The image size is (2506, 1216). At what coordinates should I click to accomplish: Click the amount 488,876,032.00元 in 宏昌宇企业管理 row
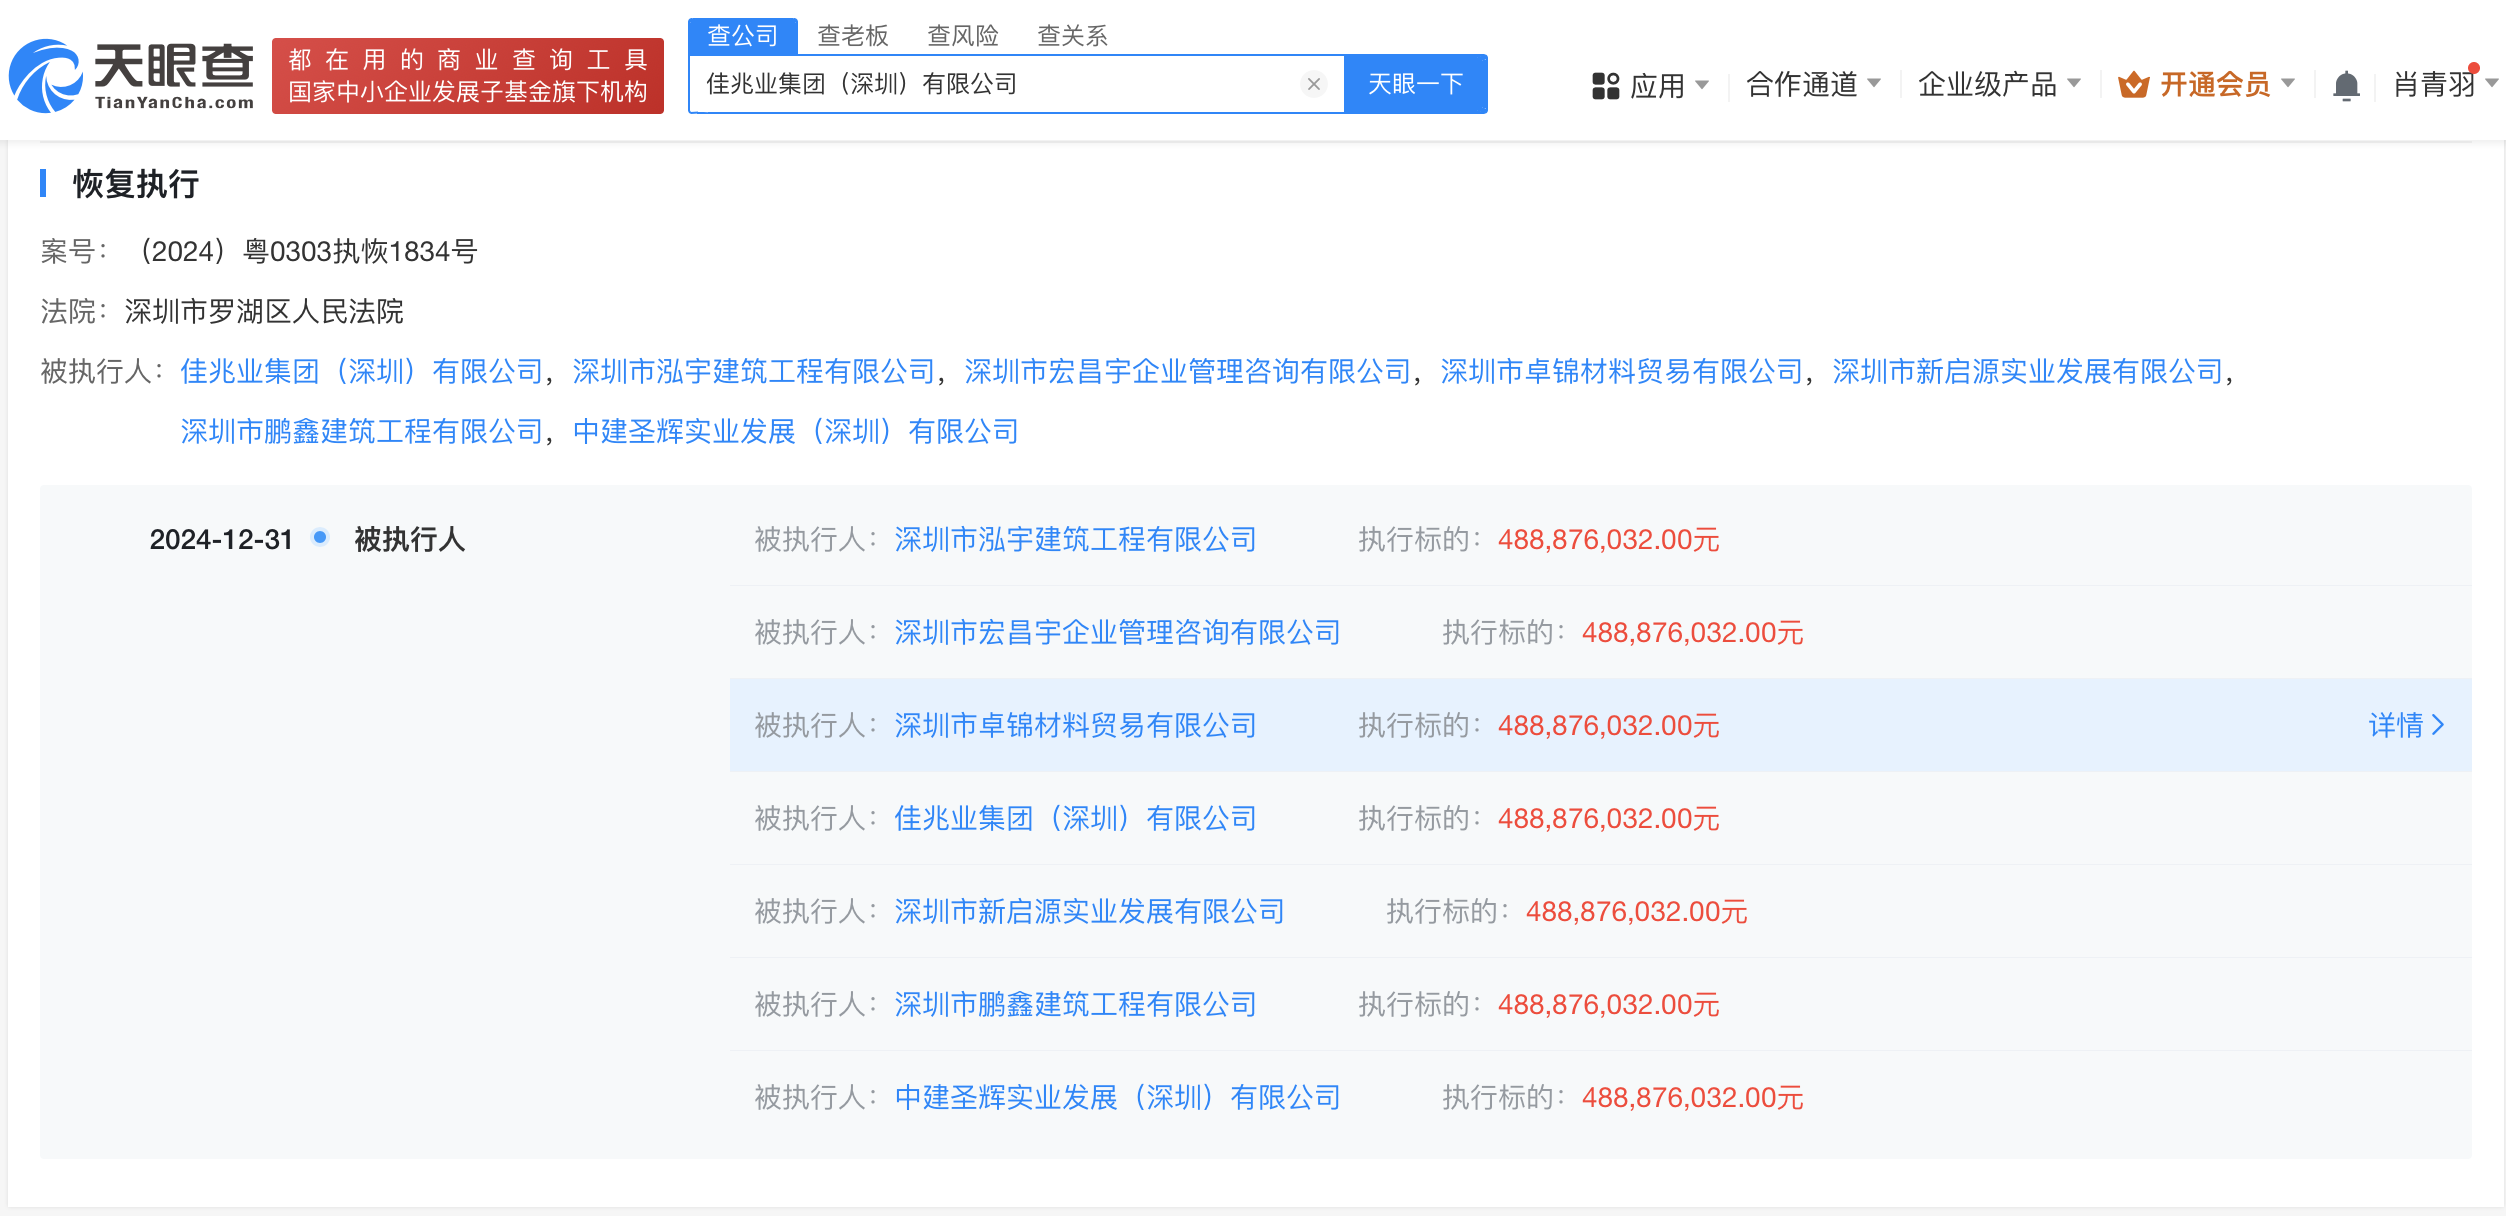tap(1693, 633)
